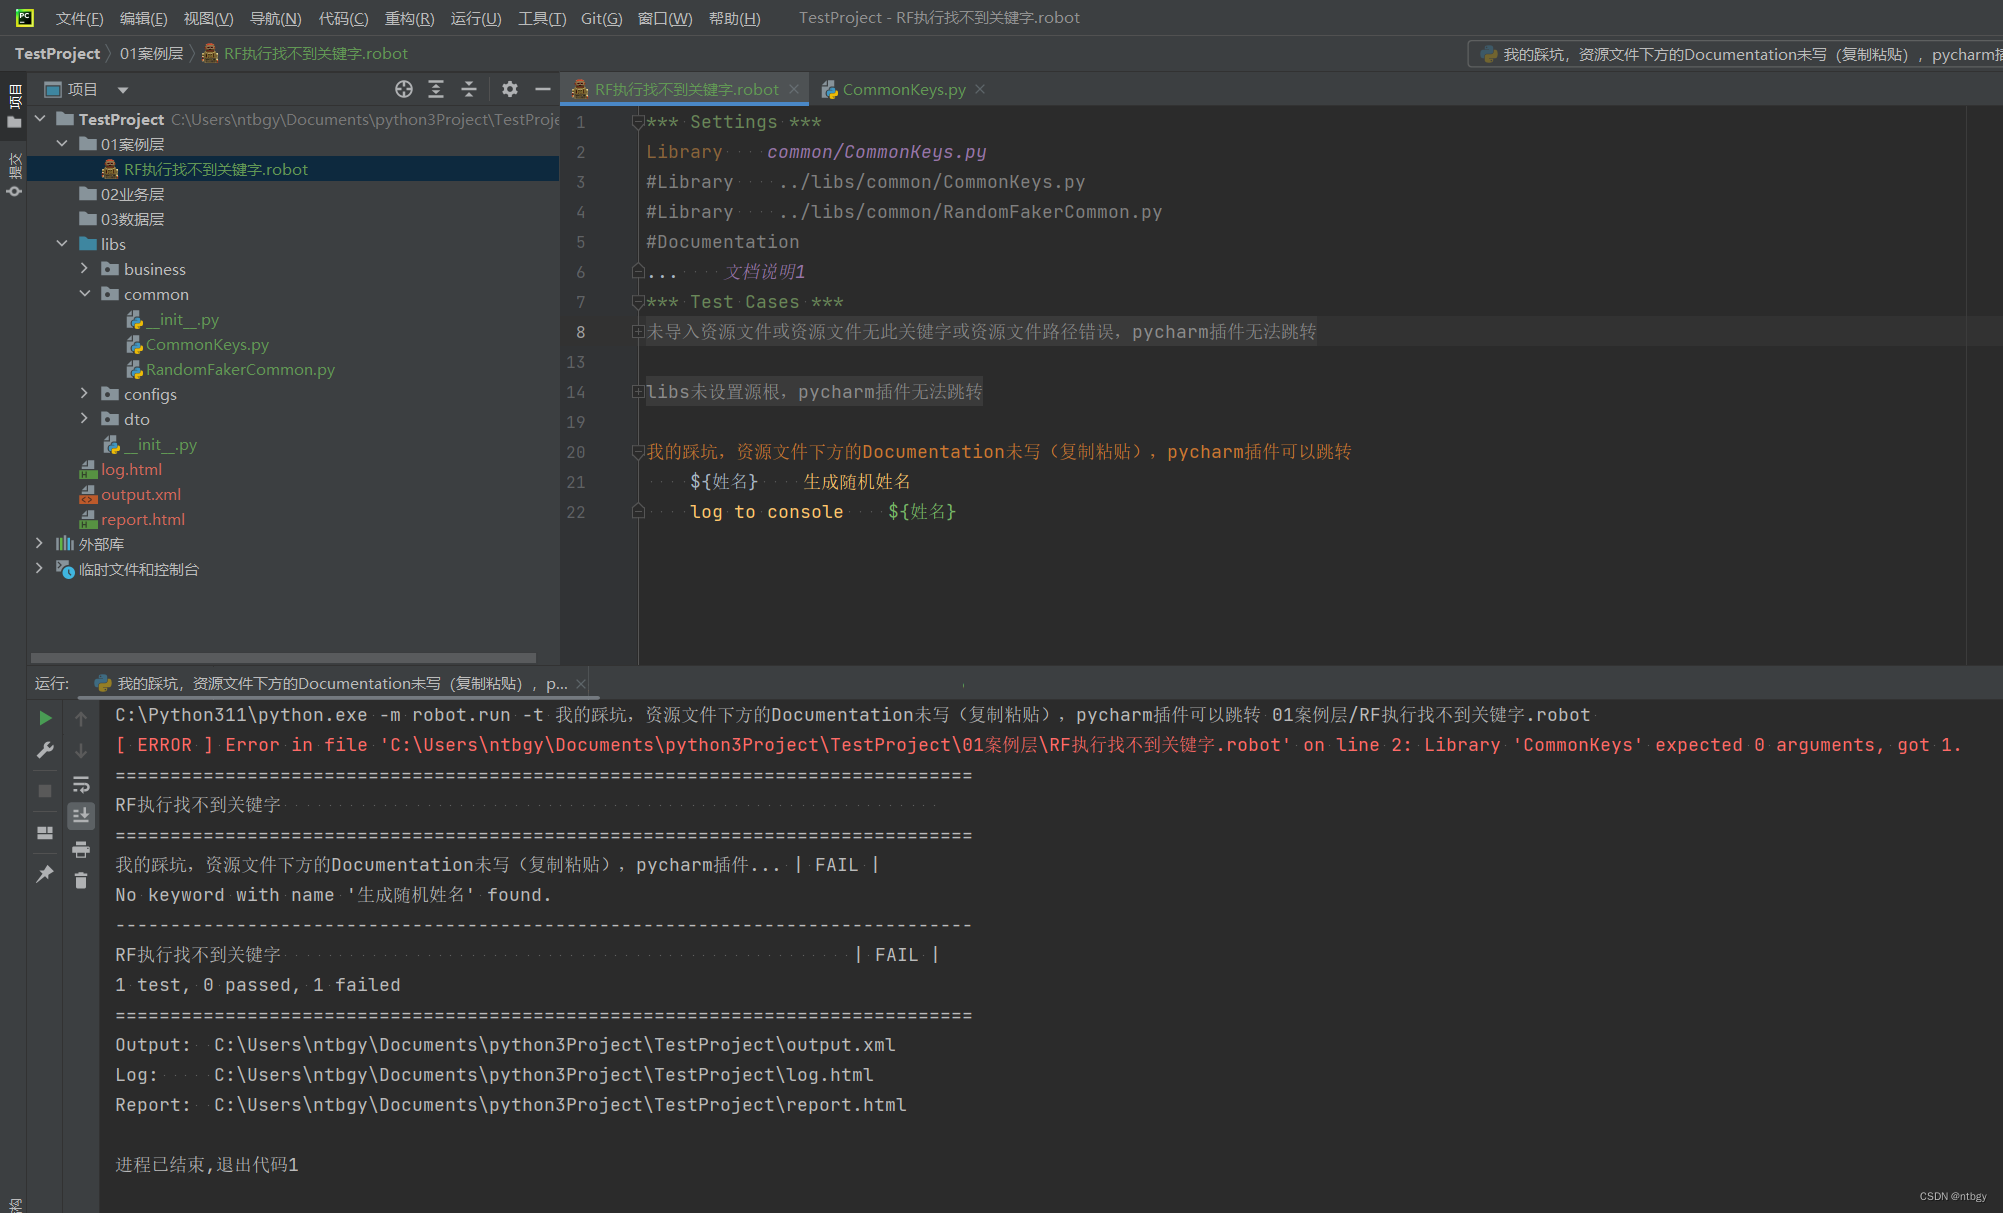Hide the project tool window

coord(542,89)
